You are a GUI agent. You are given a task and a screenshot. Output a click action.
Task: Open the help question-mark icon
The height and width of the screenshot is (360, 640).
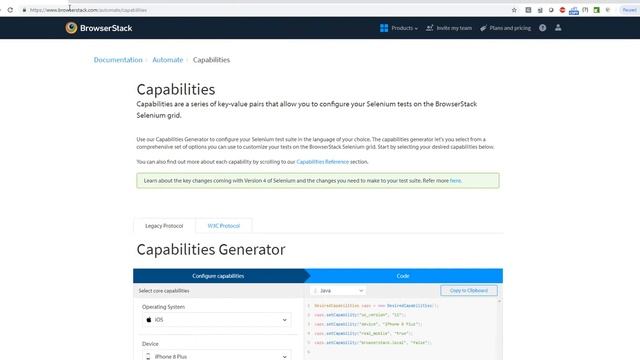point(542,28)
